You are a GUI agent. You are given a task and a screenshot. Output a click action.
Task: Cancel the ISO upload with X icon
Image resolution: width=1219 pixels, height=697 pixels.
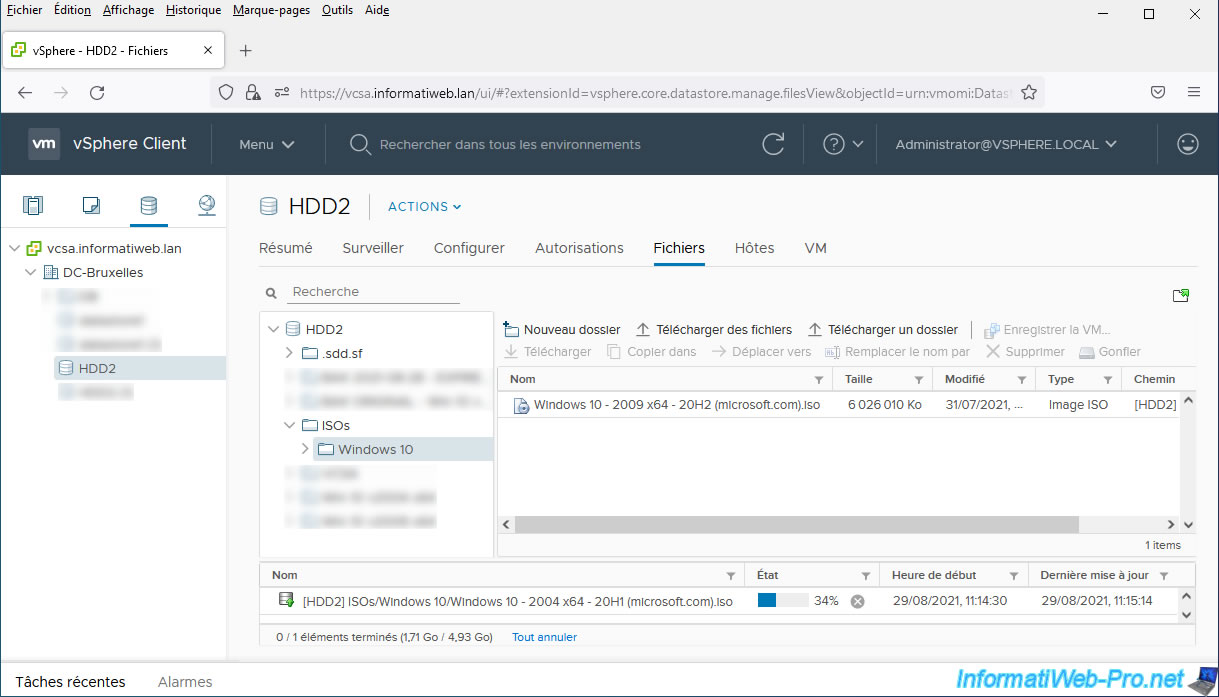857,601
